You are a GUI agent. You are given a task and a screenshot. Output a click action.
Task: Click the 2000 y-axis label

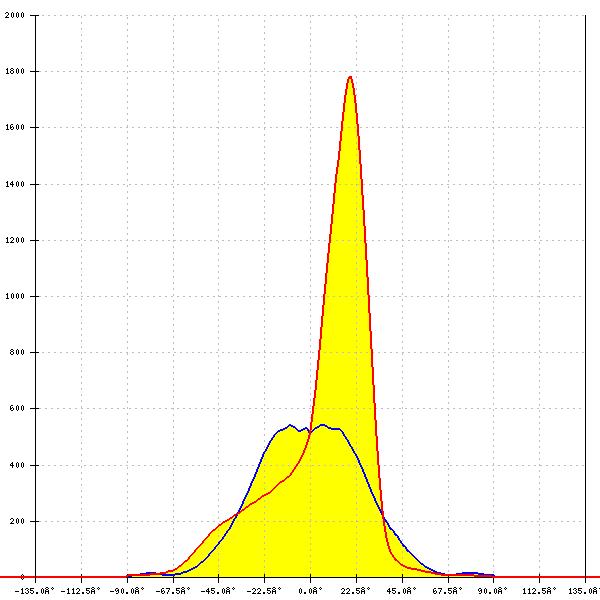[x=15, y=15]
